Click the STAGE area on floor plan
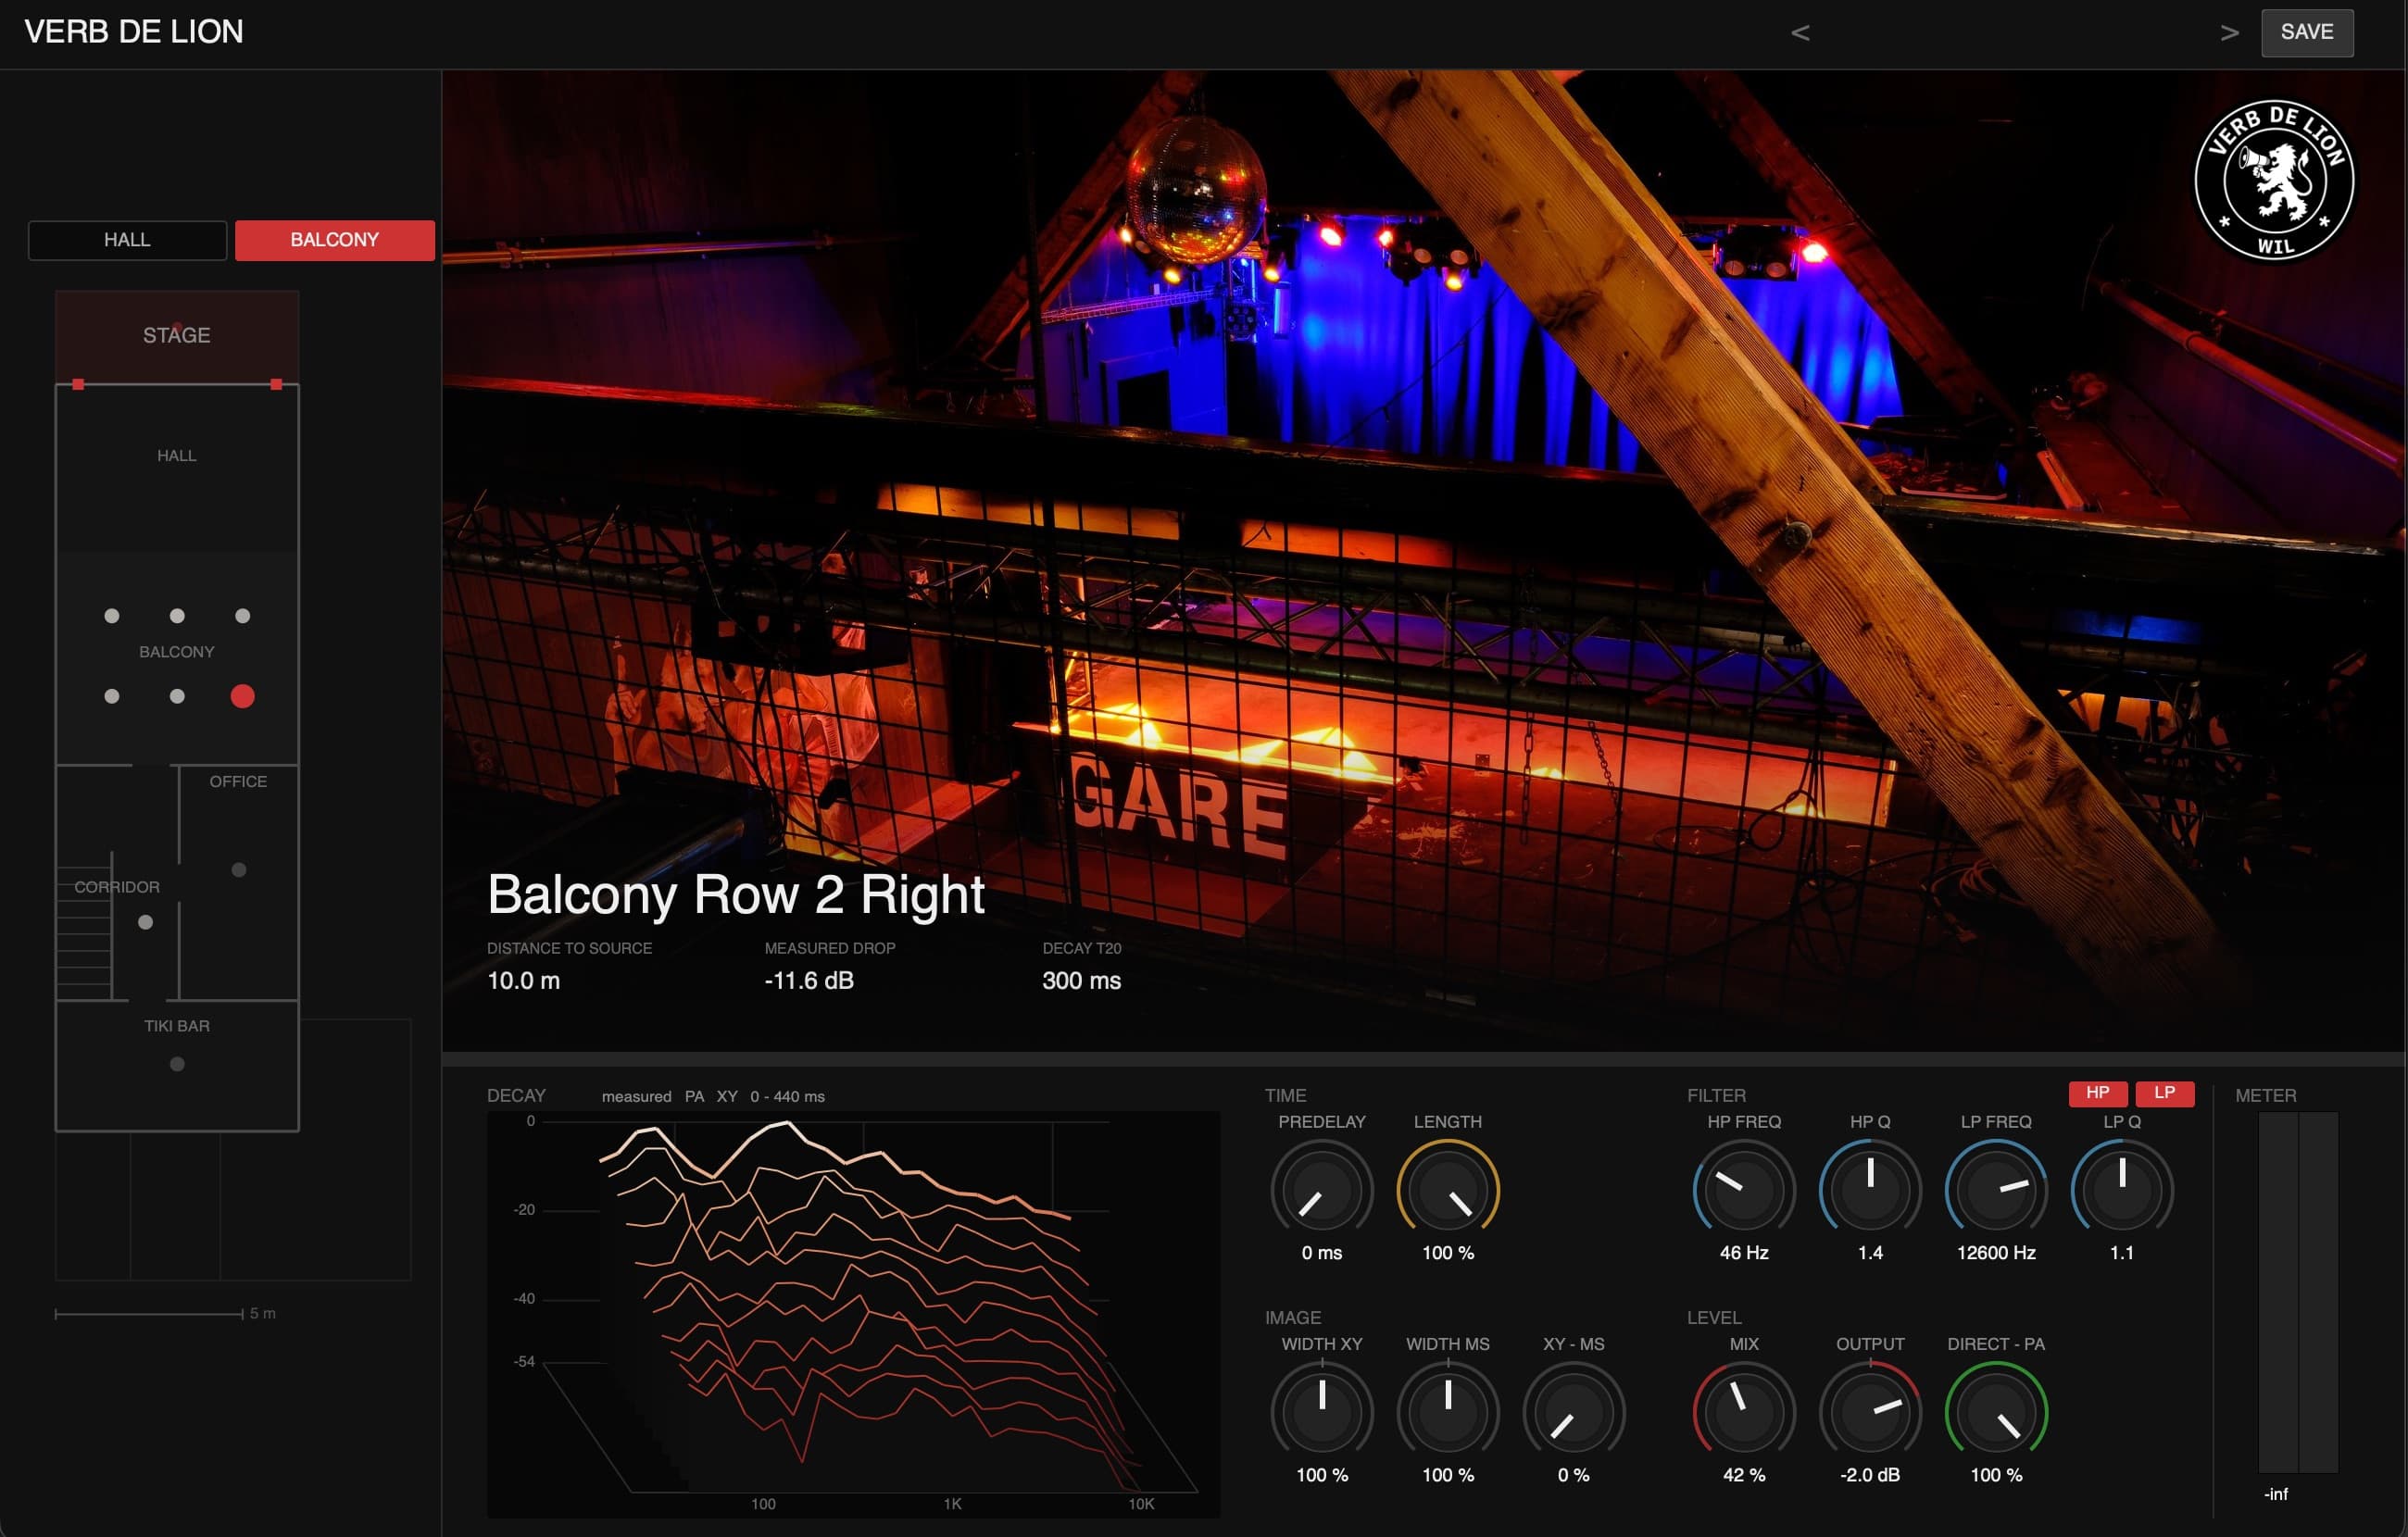The width and height of the screenshot is (2408, 1537). (177, 336)
